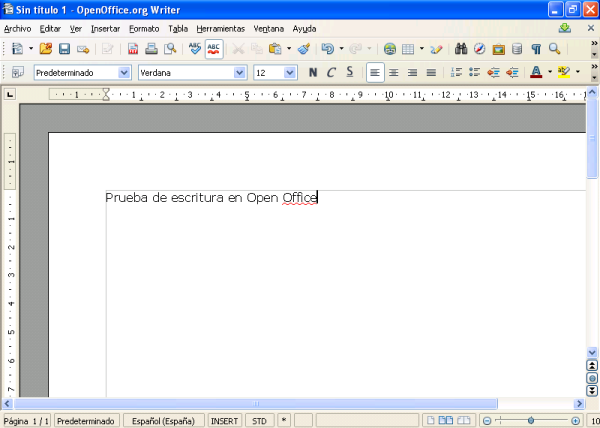
Task: Click the horizontal scrollbar below the document
Action: (x=300, y=403)
